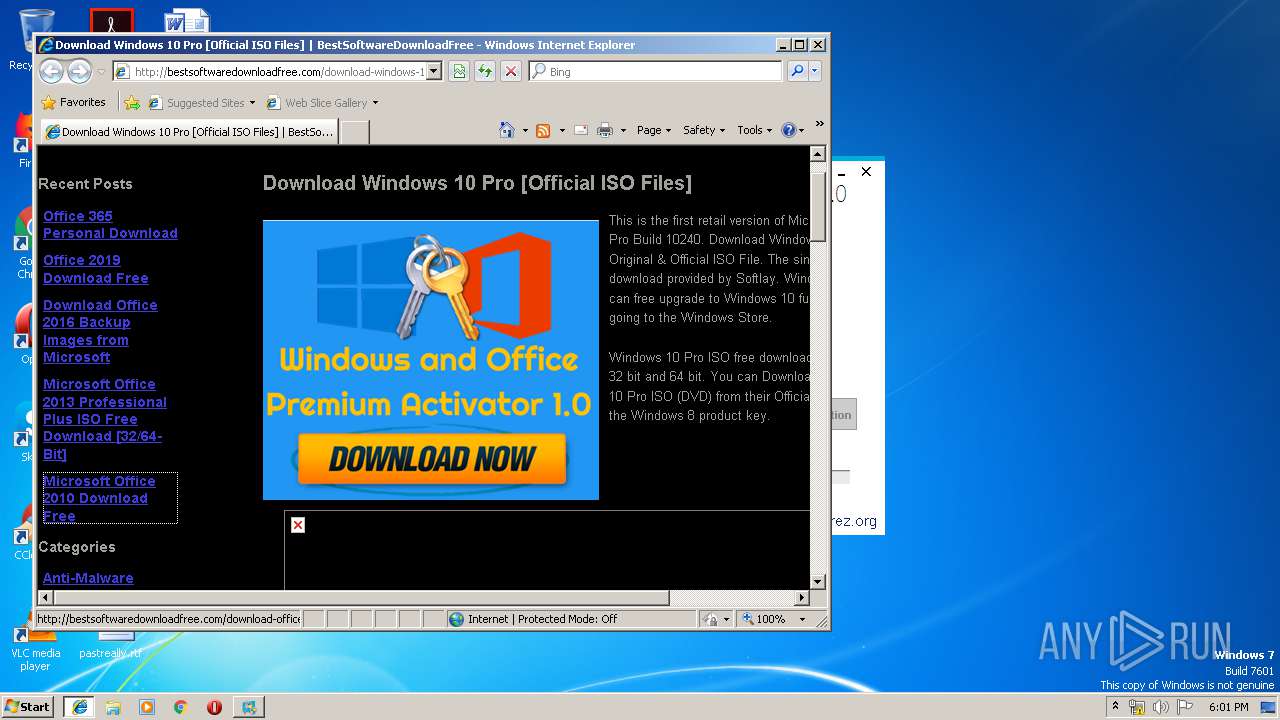Open the Safety menu
Screen dimensions: 1280x720
704,130
